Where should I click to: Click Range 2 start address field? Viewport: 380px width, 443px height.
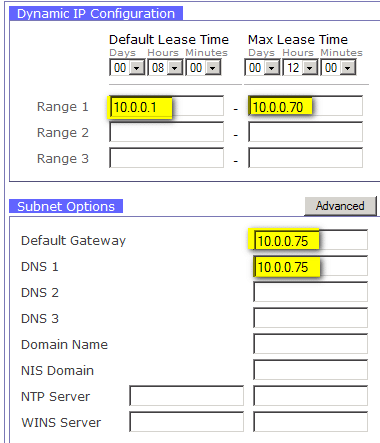(x=167, y=132)
